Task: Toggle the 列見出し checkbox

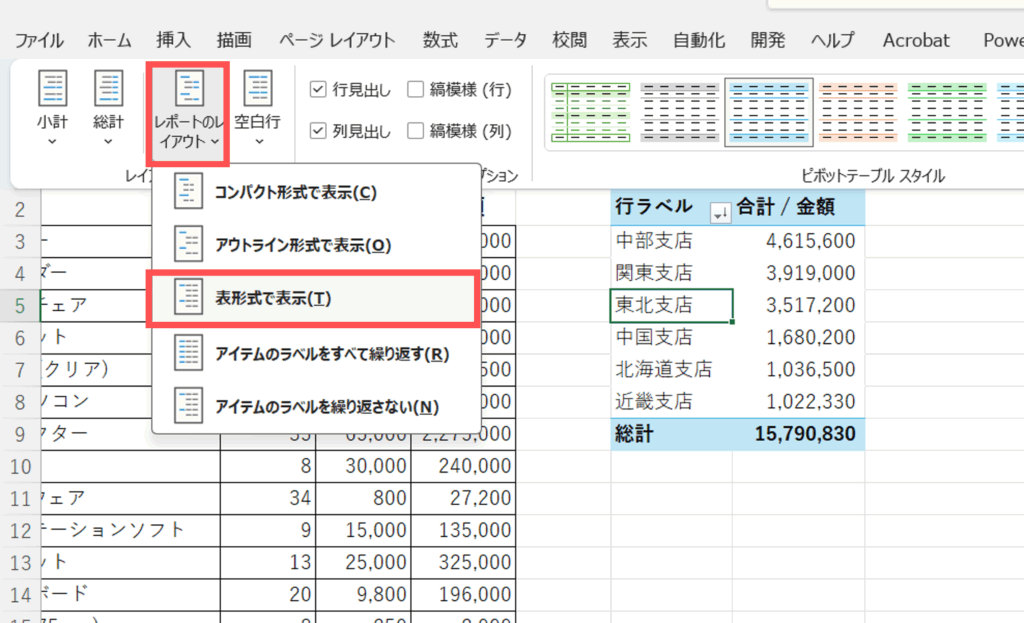Action: point(318,130)
